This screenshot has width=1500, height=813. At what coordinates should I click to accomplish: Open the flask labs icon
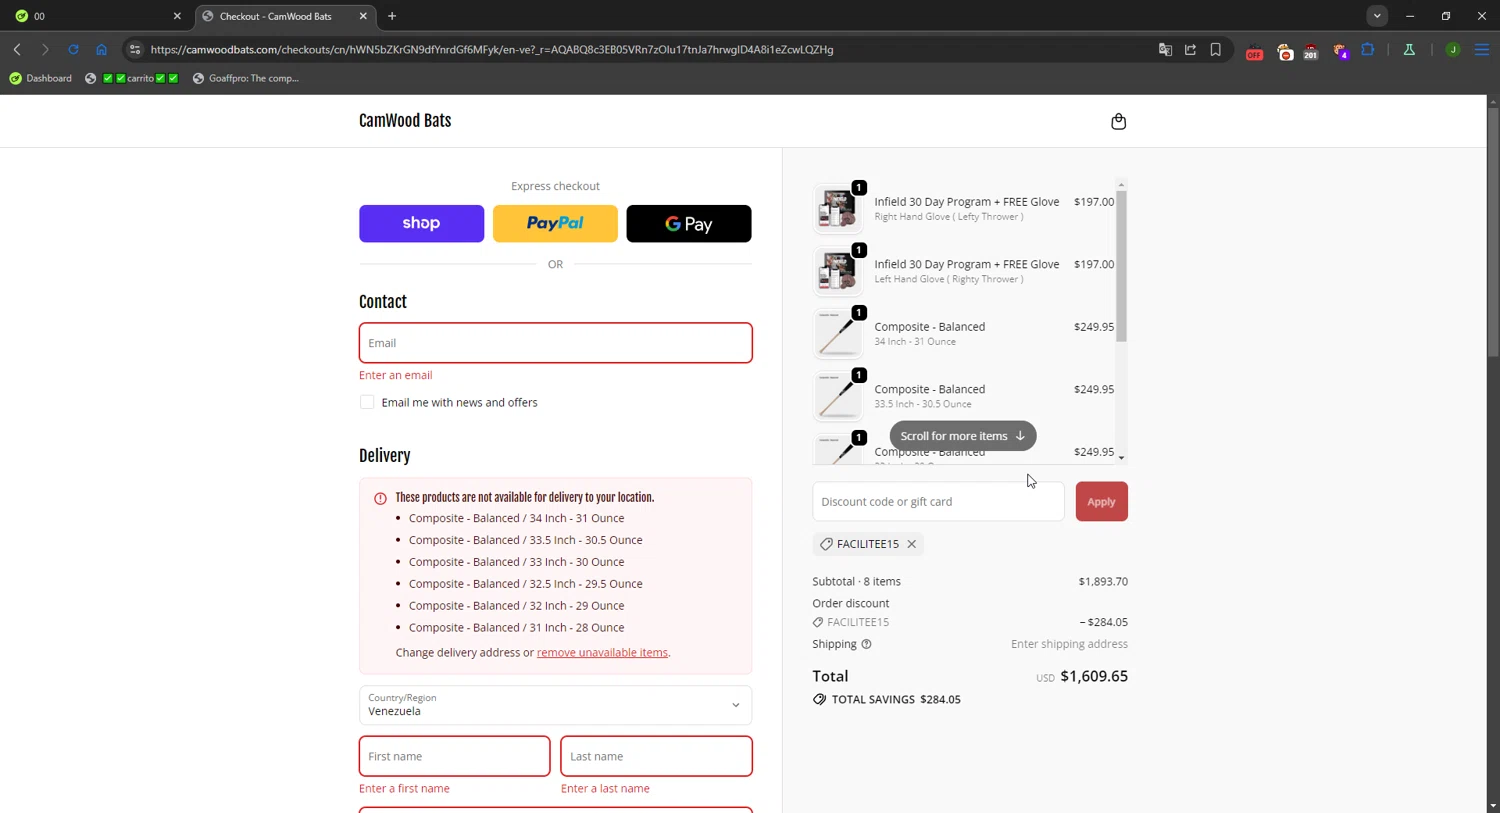(x=1409, y=49)
